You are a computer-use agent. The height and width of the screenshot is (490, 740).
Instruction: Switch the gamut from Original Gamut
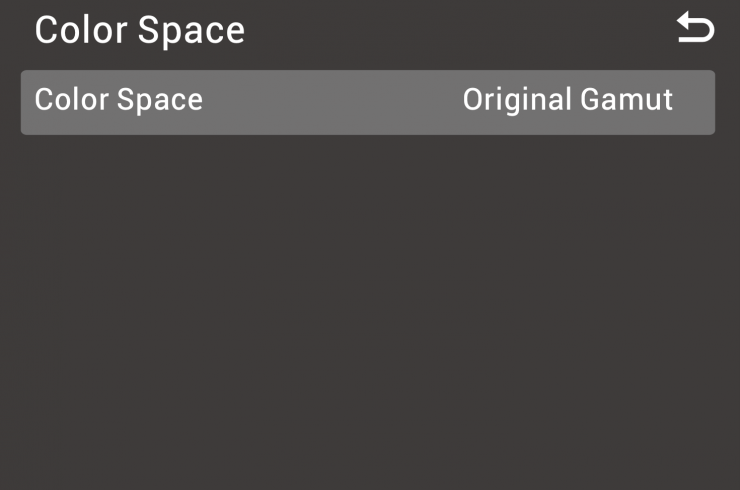point(567,100)
